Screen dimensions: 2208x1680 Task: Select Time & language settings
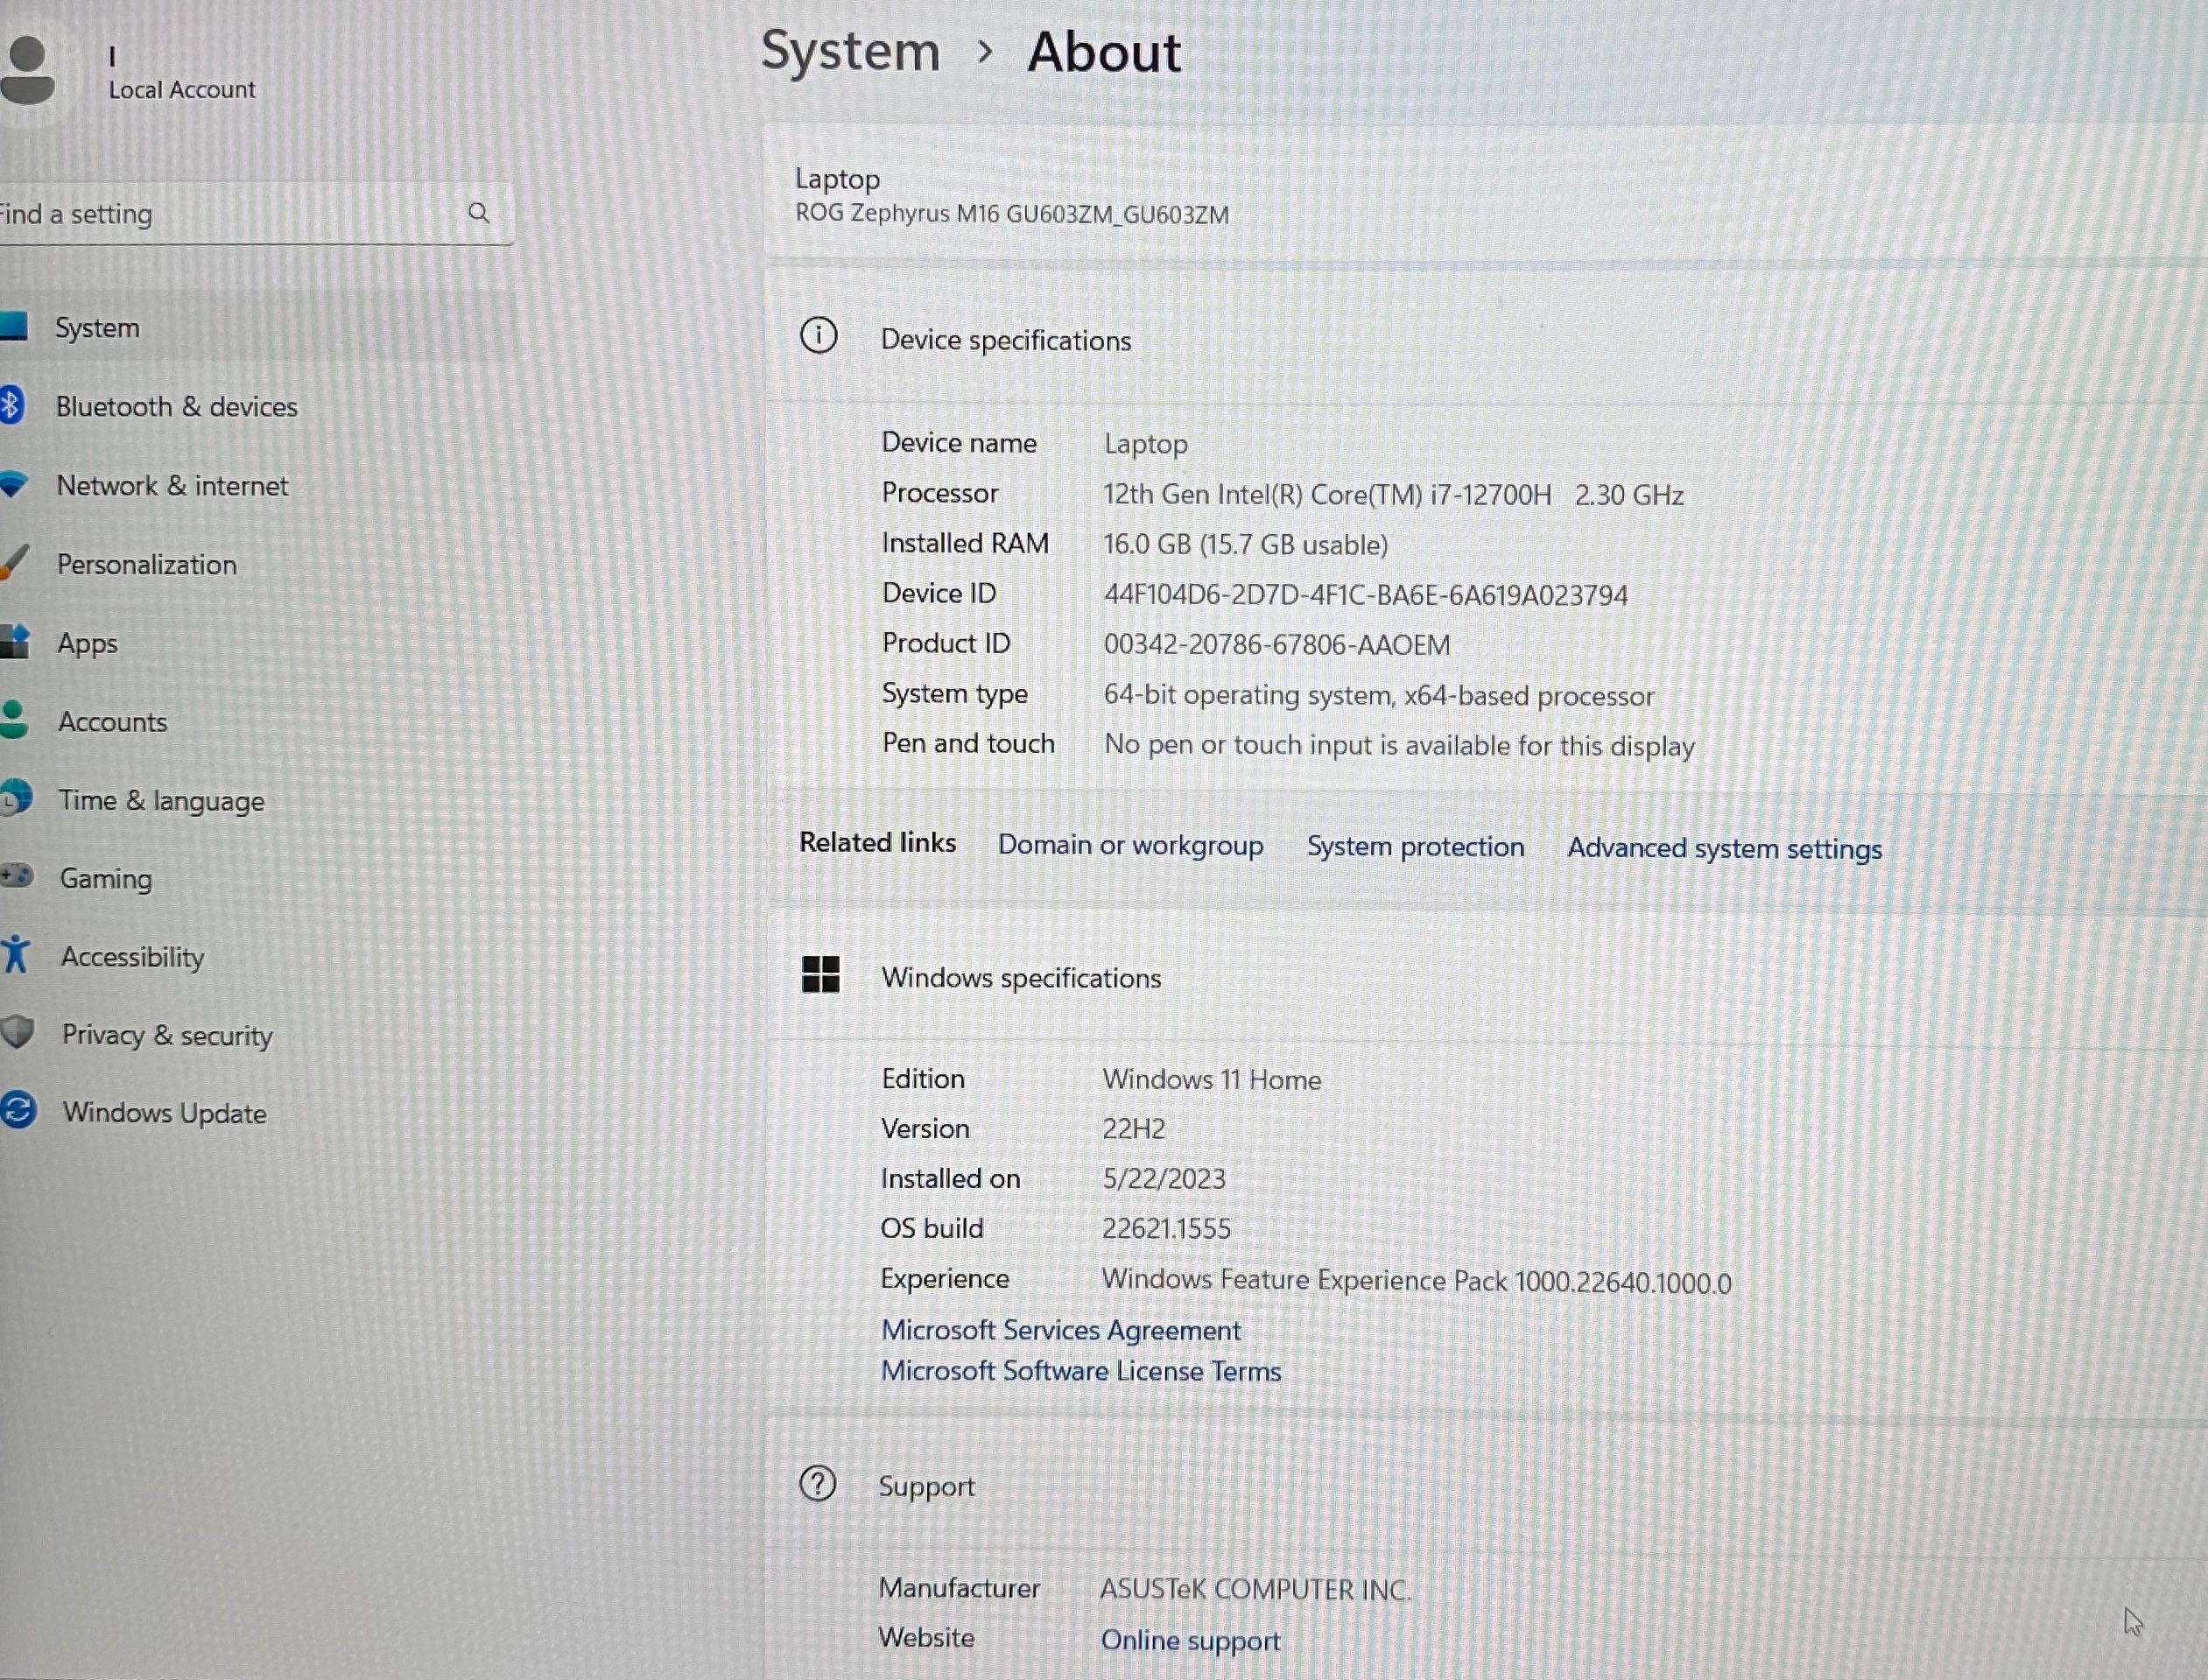tap(158, 798)
